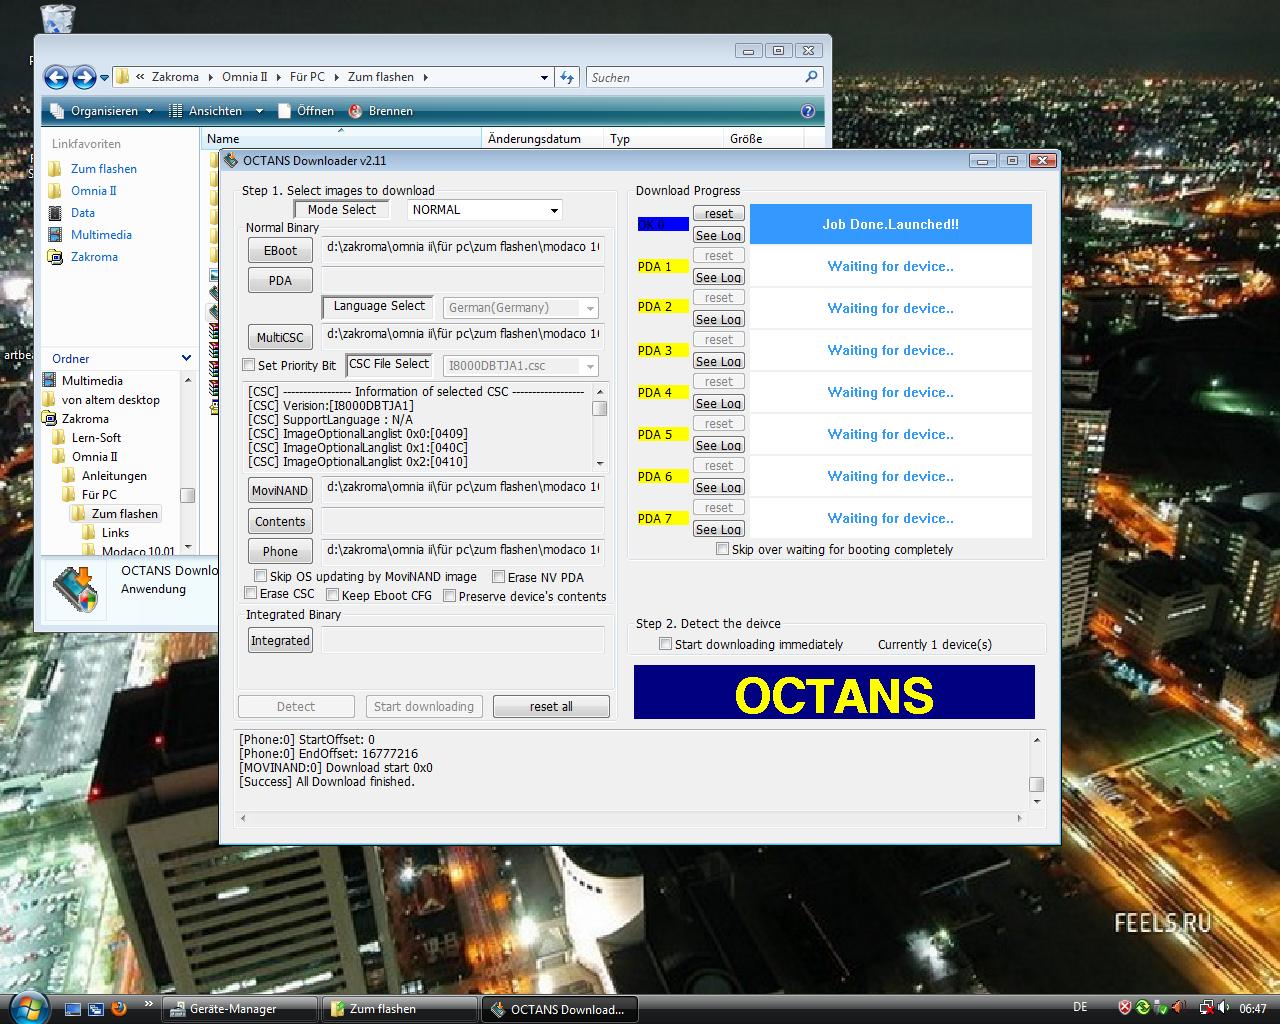Open the network tray icon

[1207, 1008]
